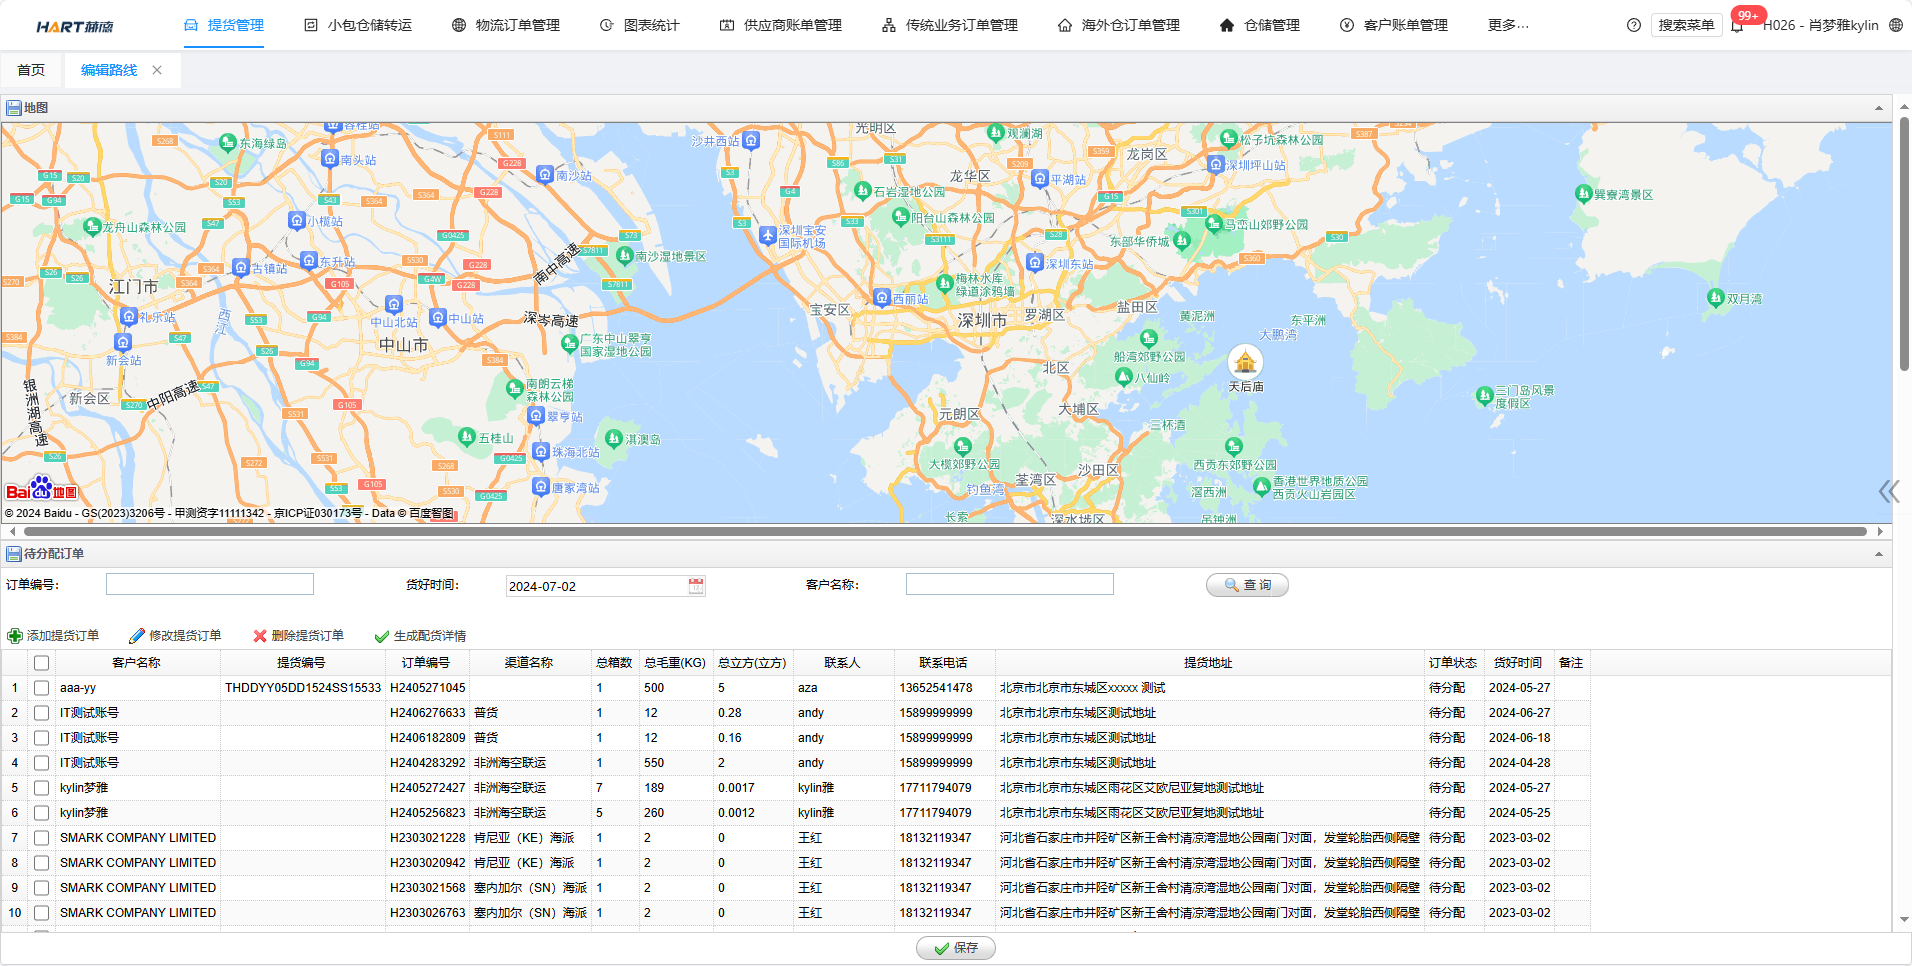Click the 天后庙 temple marker on map

pos(1245,362)
